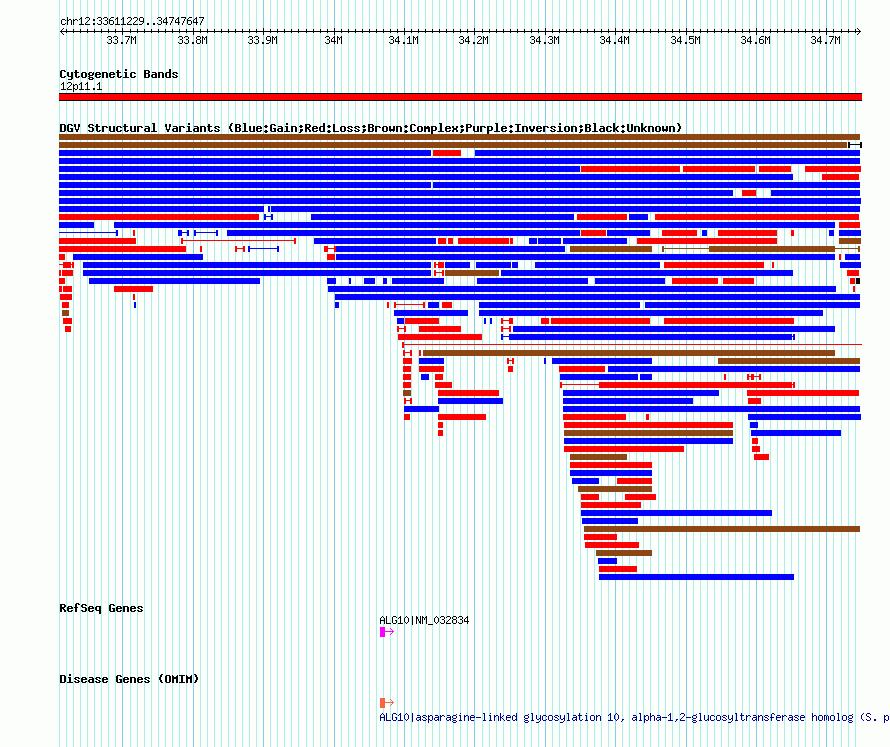Click the right arrowhead of the coordinate ruler
Viewport: 890px width, 747px height.
[859, 32]
